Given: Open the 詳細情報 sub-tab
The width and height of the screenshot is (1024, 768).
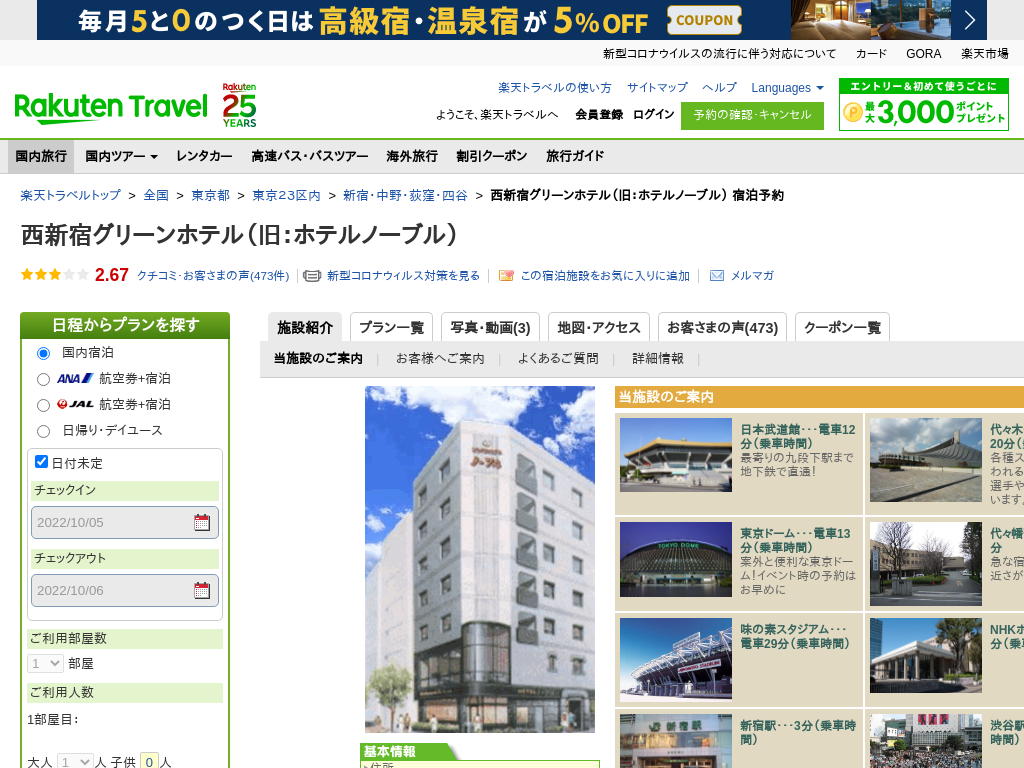Looking at the screenshot, I should point(658,359).
